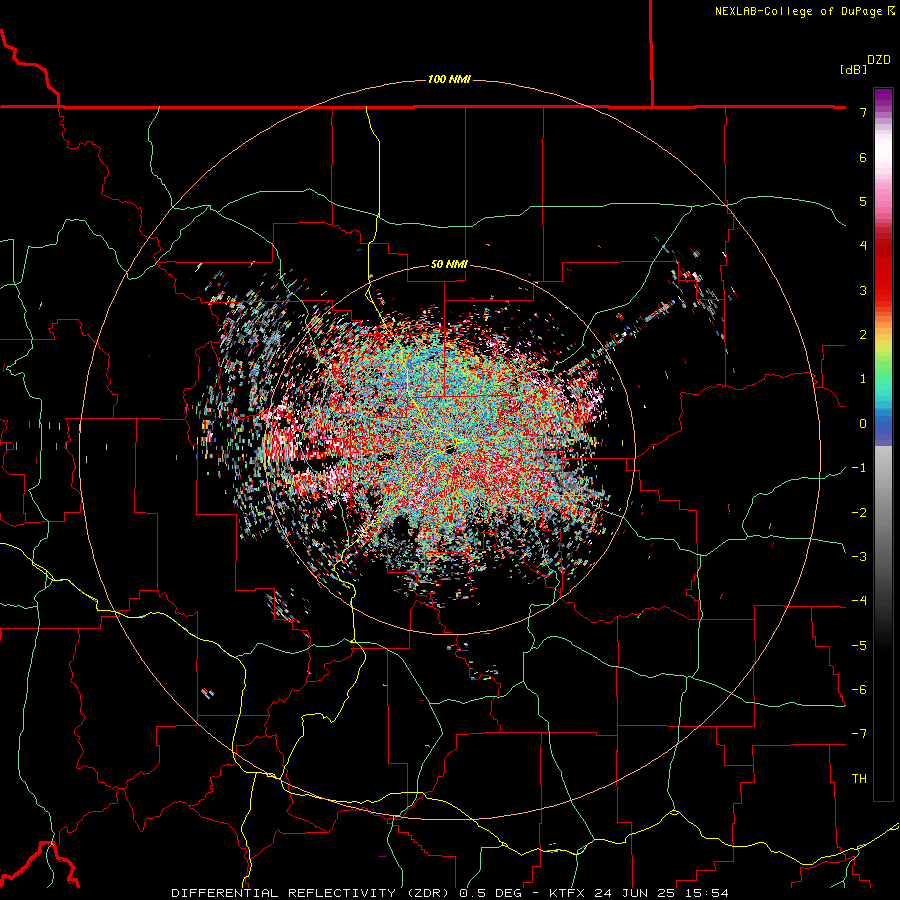Viewport: 900px width, 900px height.
Task: Click the -4 value on the scale
Action: coord(859,601)
